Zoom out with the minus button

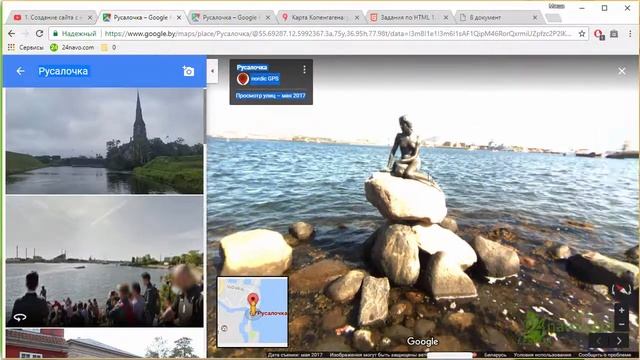(x=621, y=324)
